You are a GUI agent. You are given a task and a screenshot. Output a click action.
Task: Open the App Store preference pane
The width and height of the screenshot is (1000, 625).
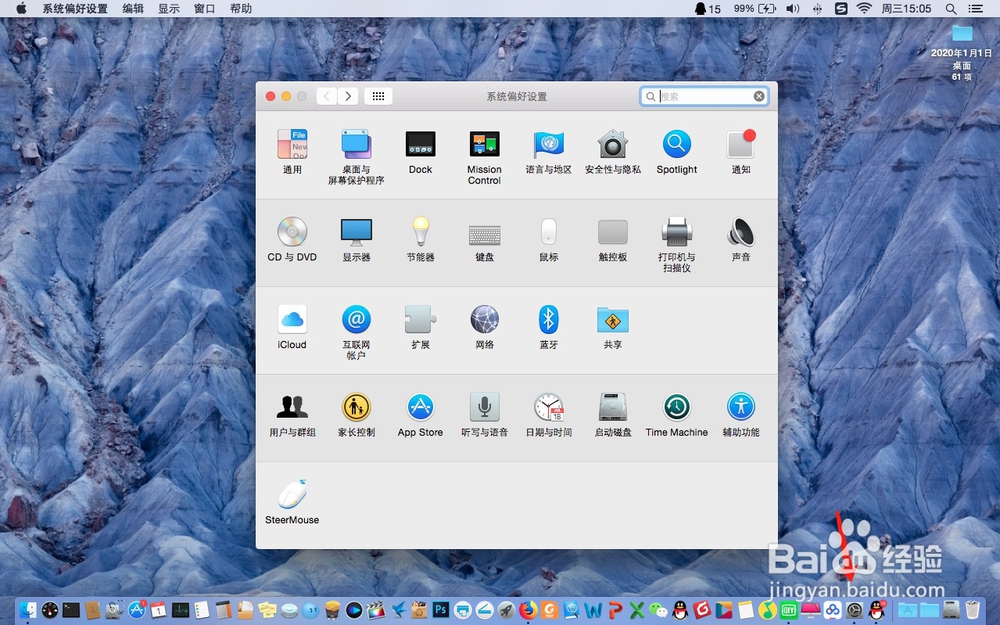420,415
